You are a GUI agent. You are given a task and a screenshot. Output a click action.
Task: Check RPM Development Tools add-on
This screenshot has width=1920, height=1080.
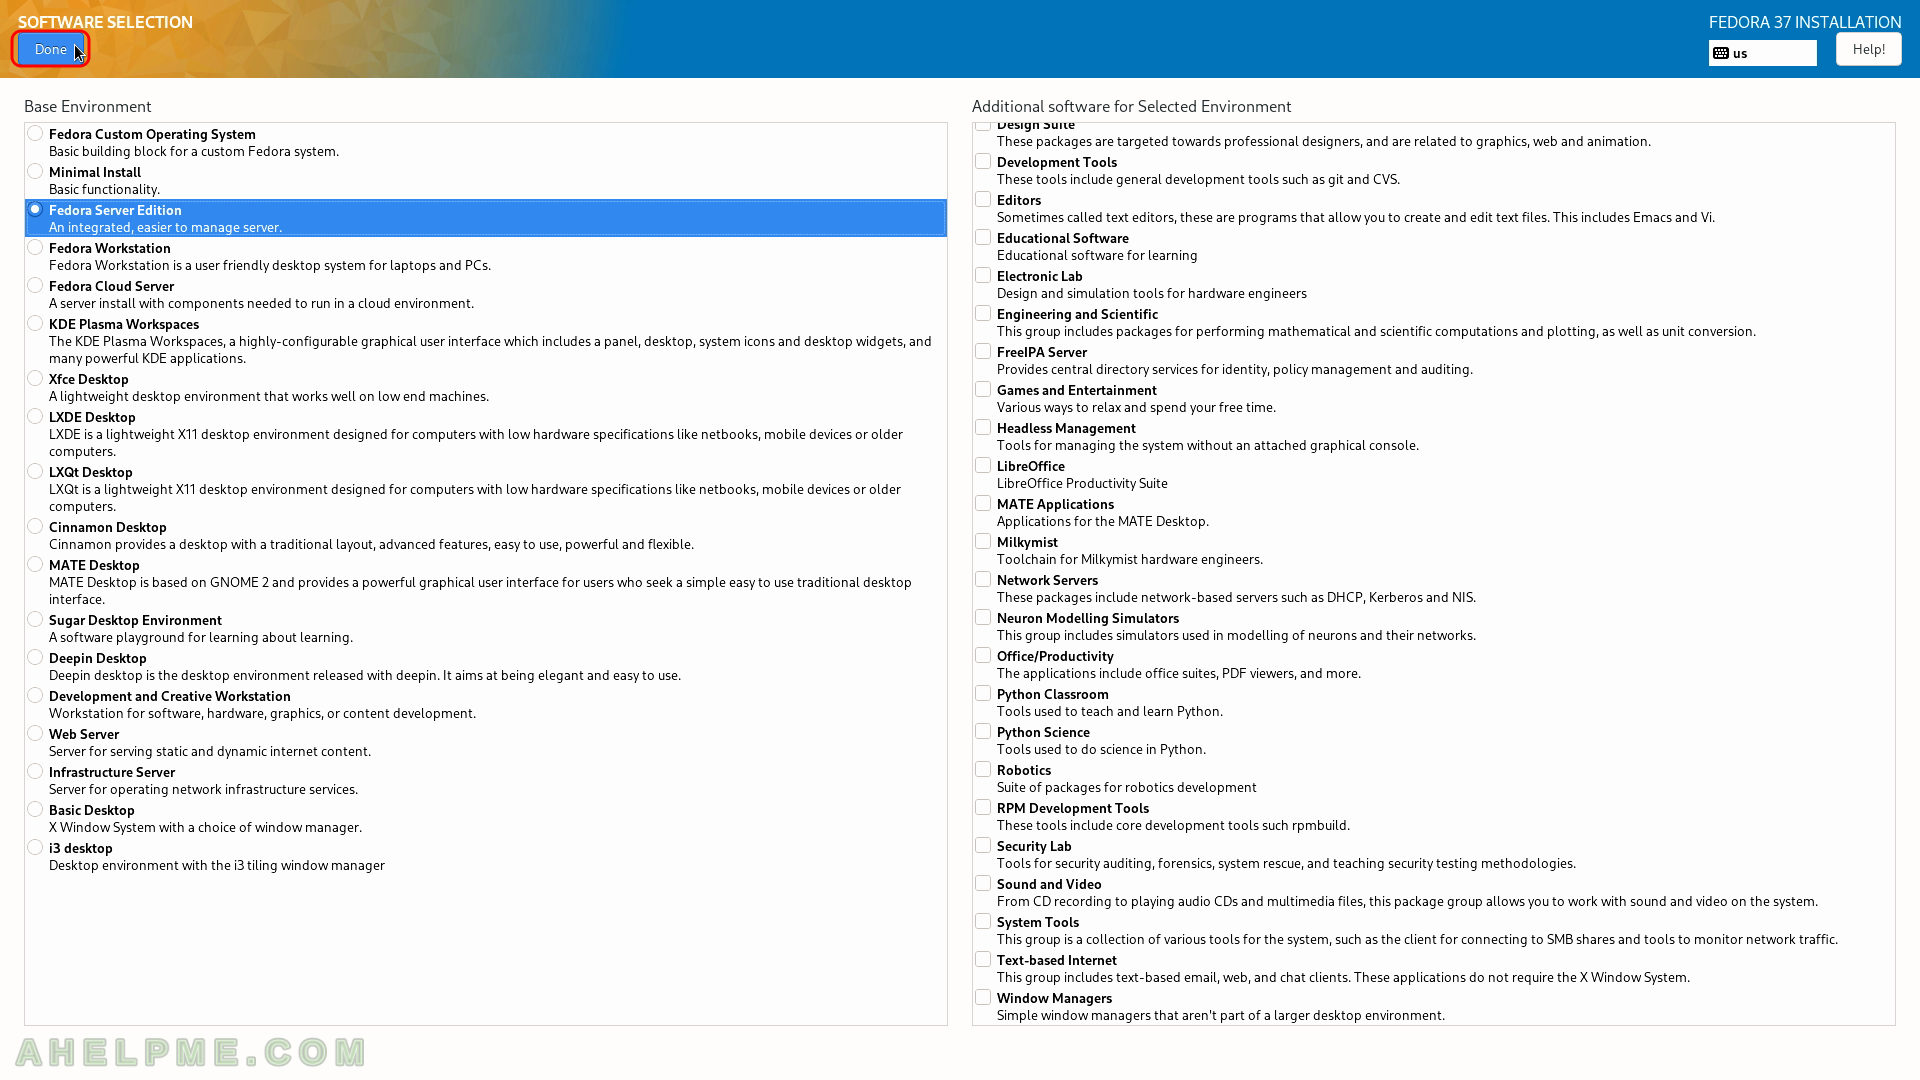pyautogui.click(x=983, y=807)
